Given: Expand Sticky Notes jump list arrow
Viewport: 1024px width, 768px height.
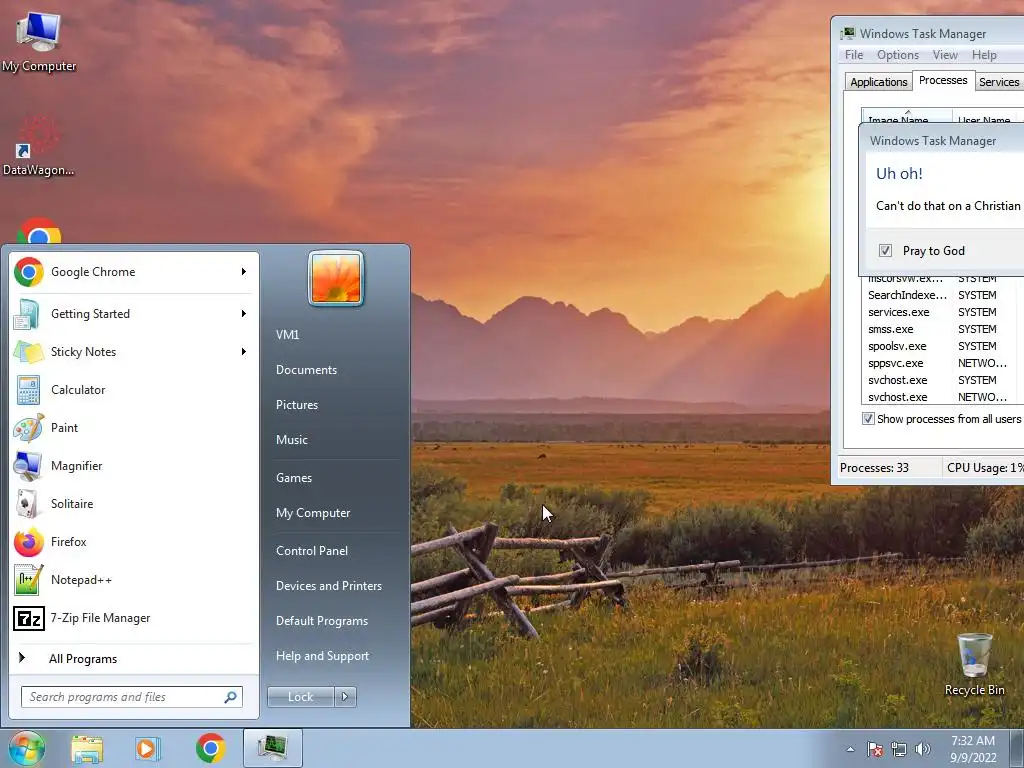Looking at the screenshot, I should [x=244, y=351].
